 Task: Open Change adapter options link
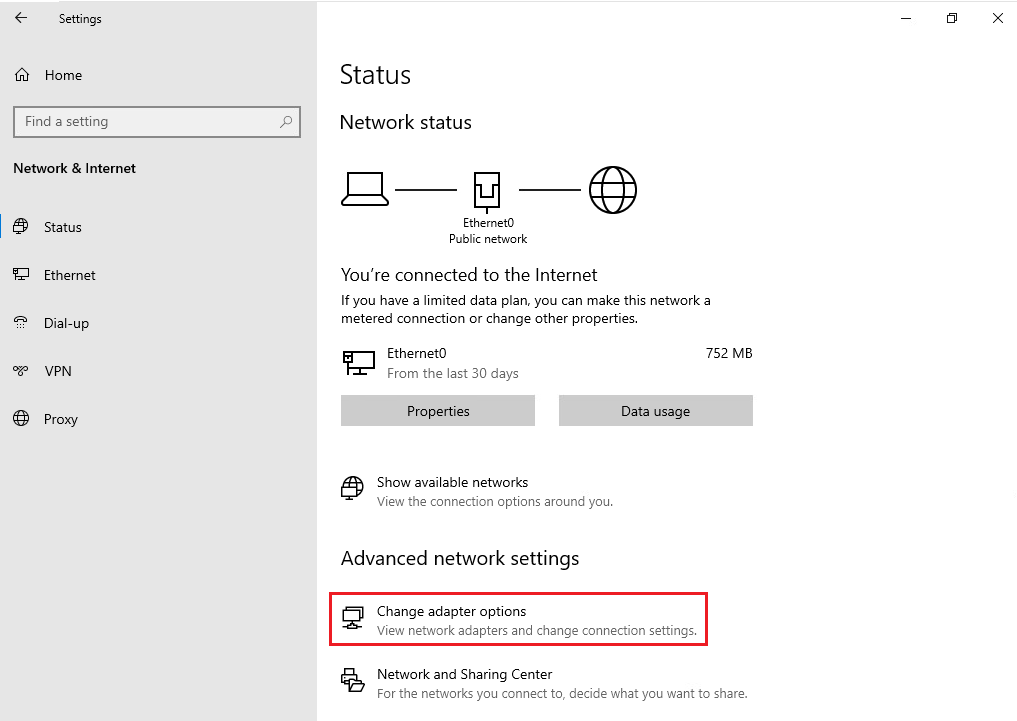[451, 611]
